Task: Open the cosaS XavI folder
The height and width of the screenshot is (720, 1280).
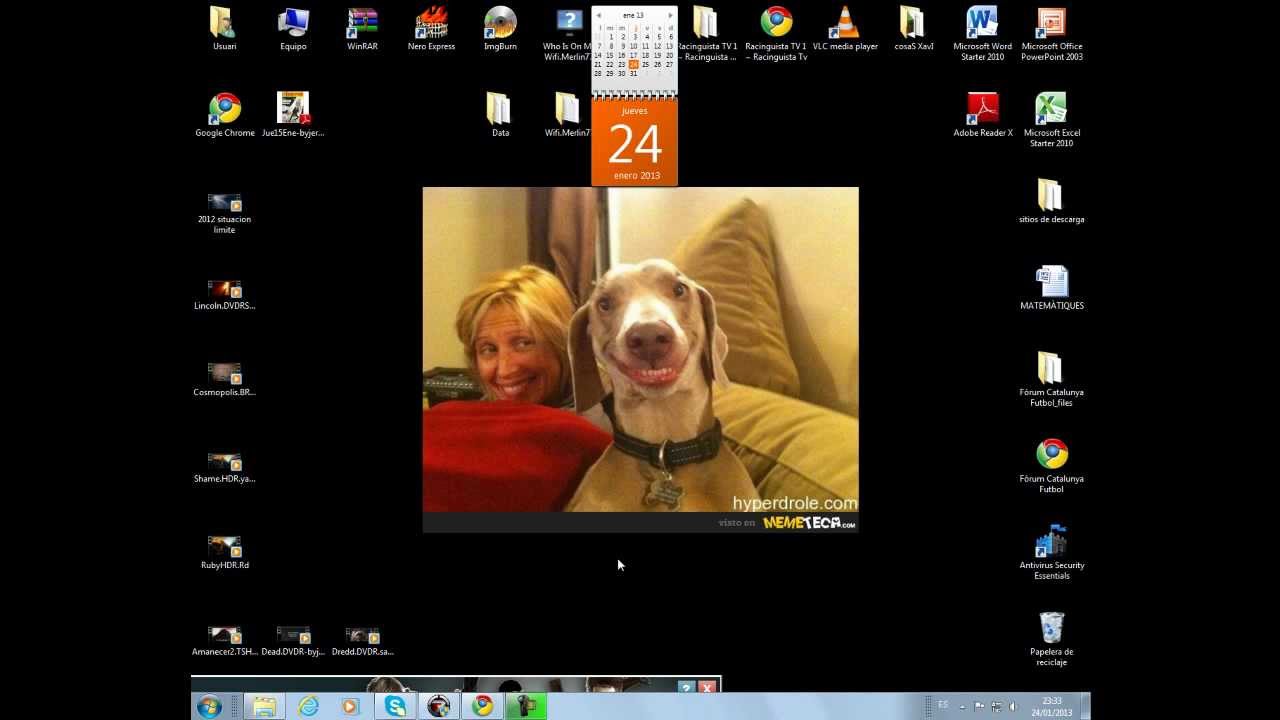Action: tap(913, 29)
